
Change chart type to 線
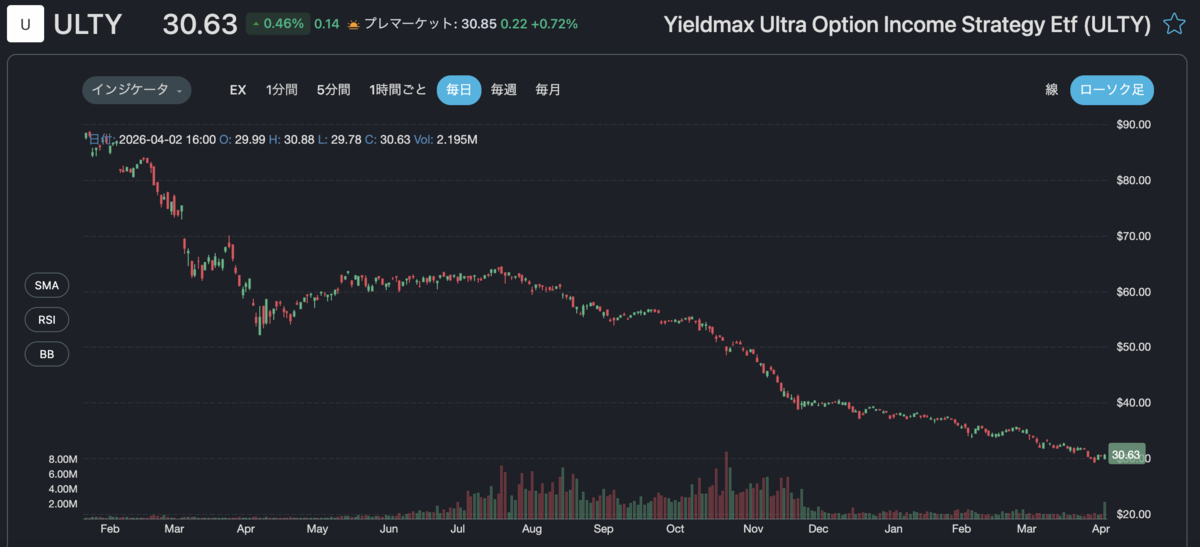1052,90
